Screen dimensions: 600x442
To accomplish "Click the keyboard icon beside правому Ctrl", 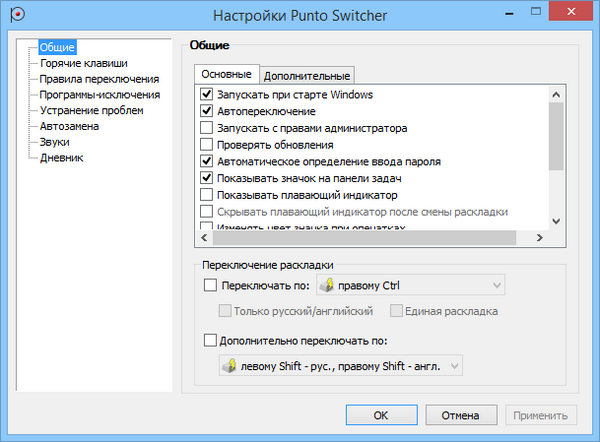I will click(325, 286).
